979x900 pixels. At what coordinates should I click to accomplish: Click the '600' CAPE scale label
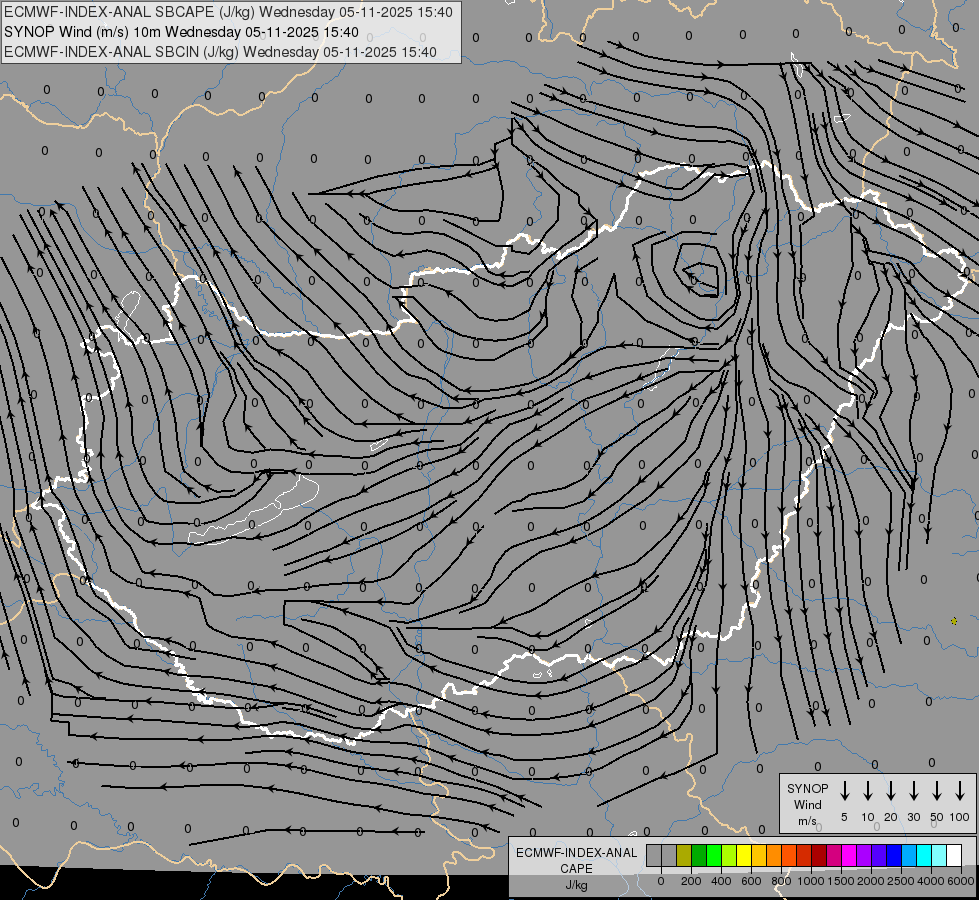tap(751, 881)
